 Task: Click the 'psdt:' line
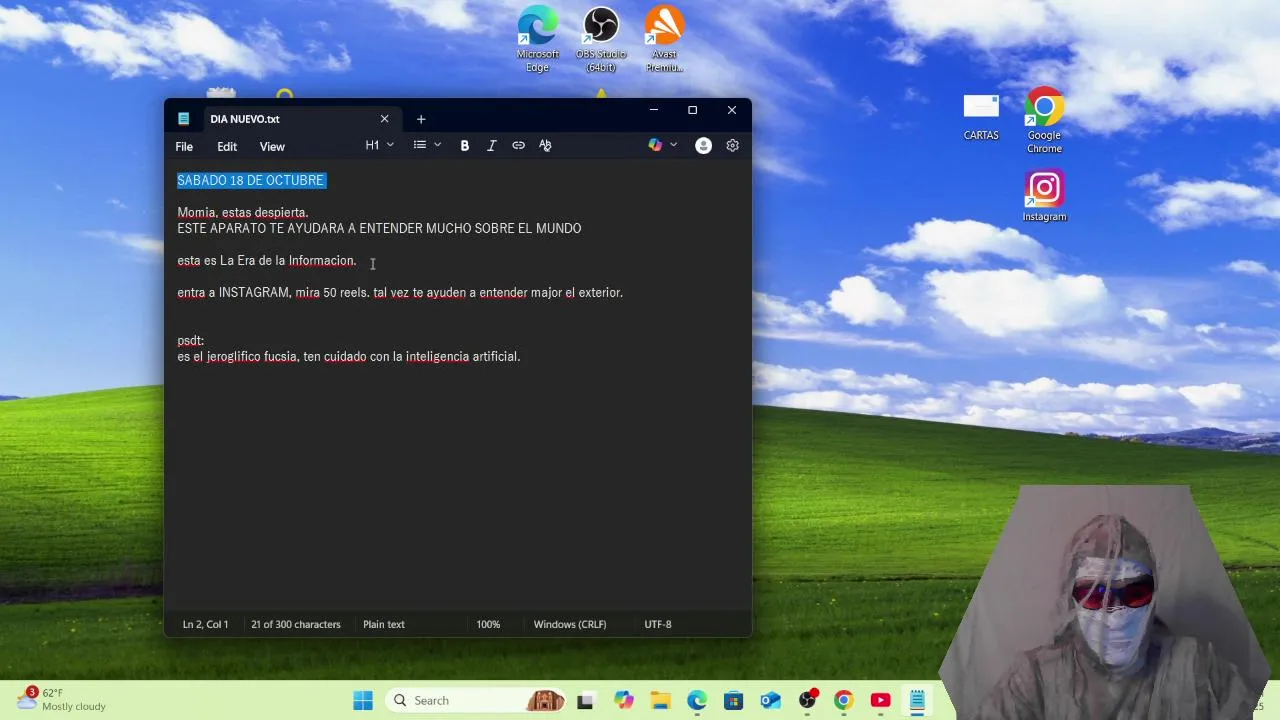click(191, 340)
